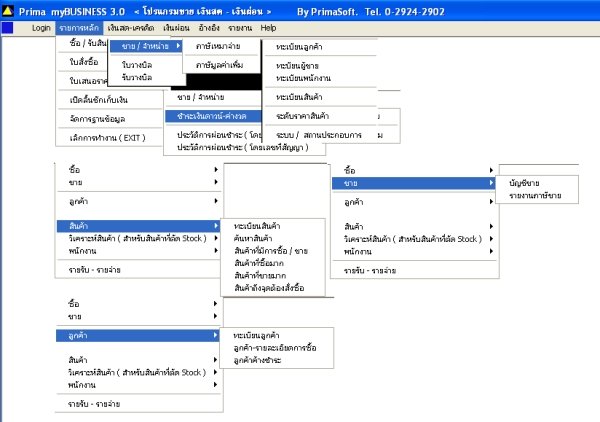Select สินค้าถึงจุดต้องสั่งซื้อ report item
Screen dimensions: 600x422
click(x=269, y=288)
